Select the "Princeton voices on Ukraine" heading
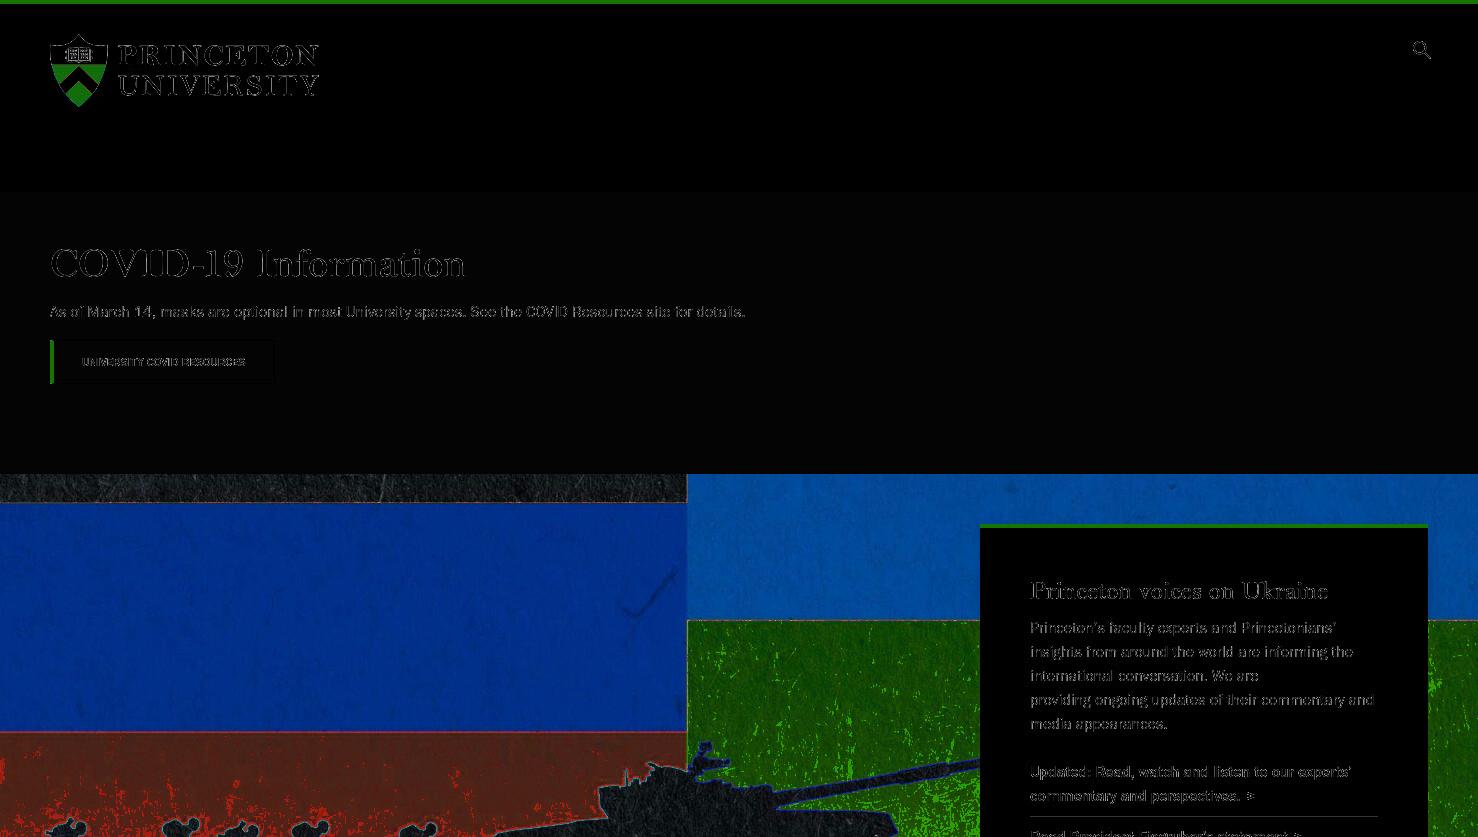 pos(1179,591)
